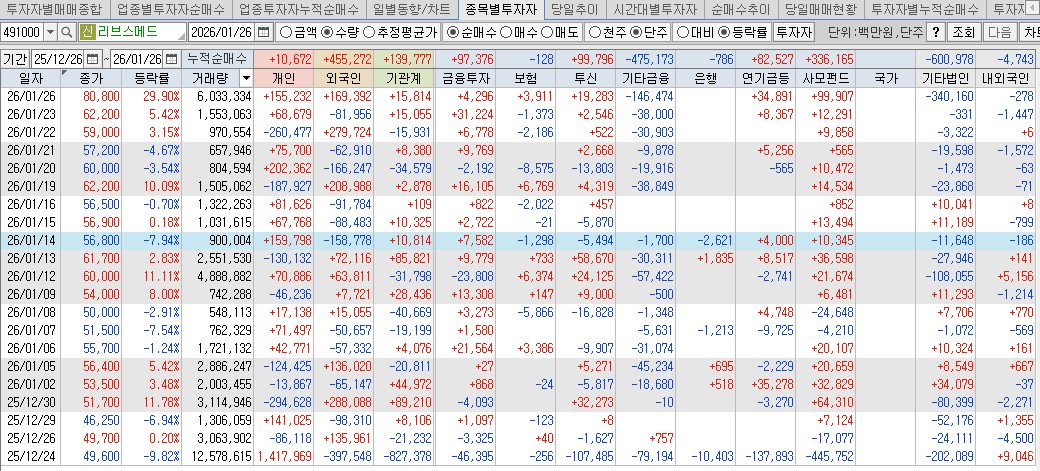Click the 개인 column header
The height and width of the screenshot is (471, 1040).
(283, 78)
